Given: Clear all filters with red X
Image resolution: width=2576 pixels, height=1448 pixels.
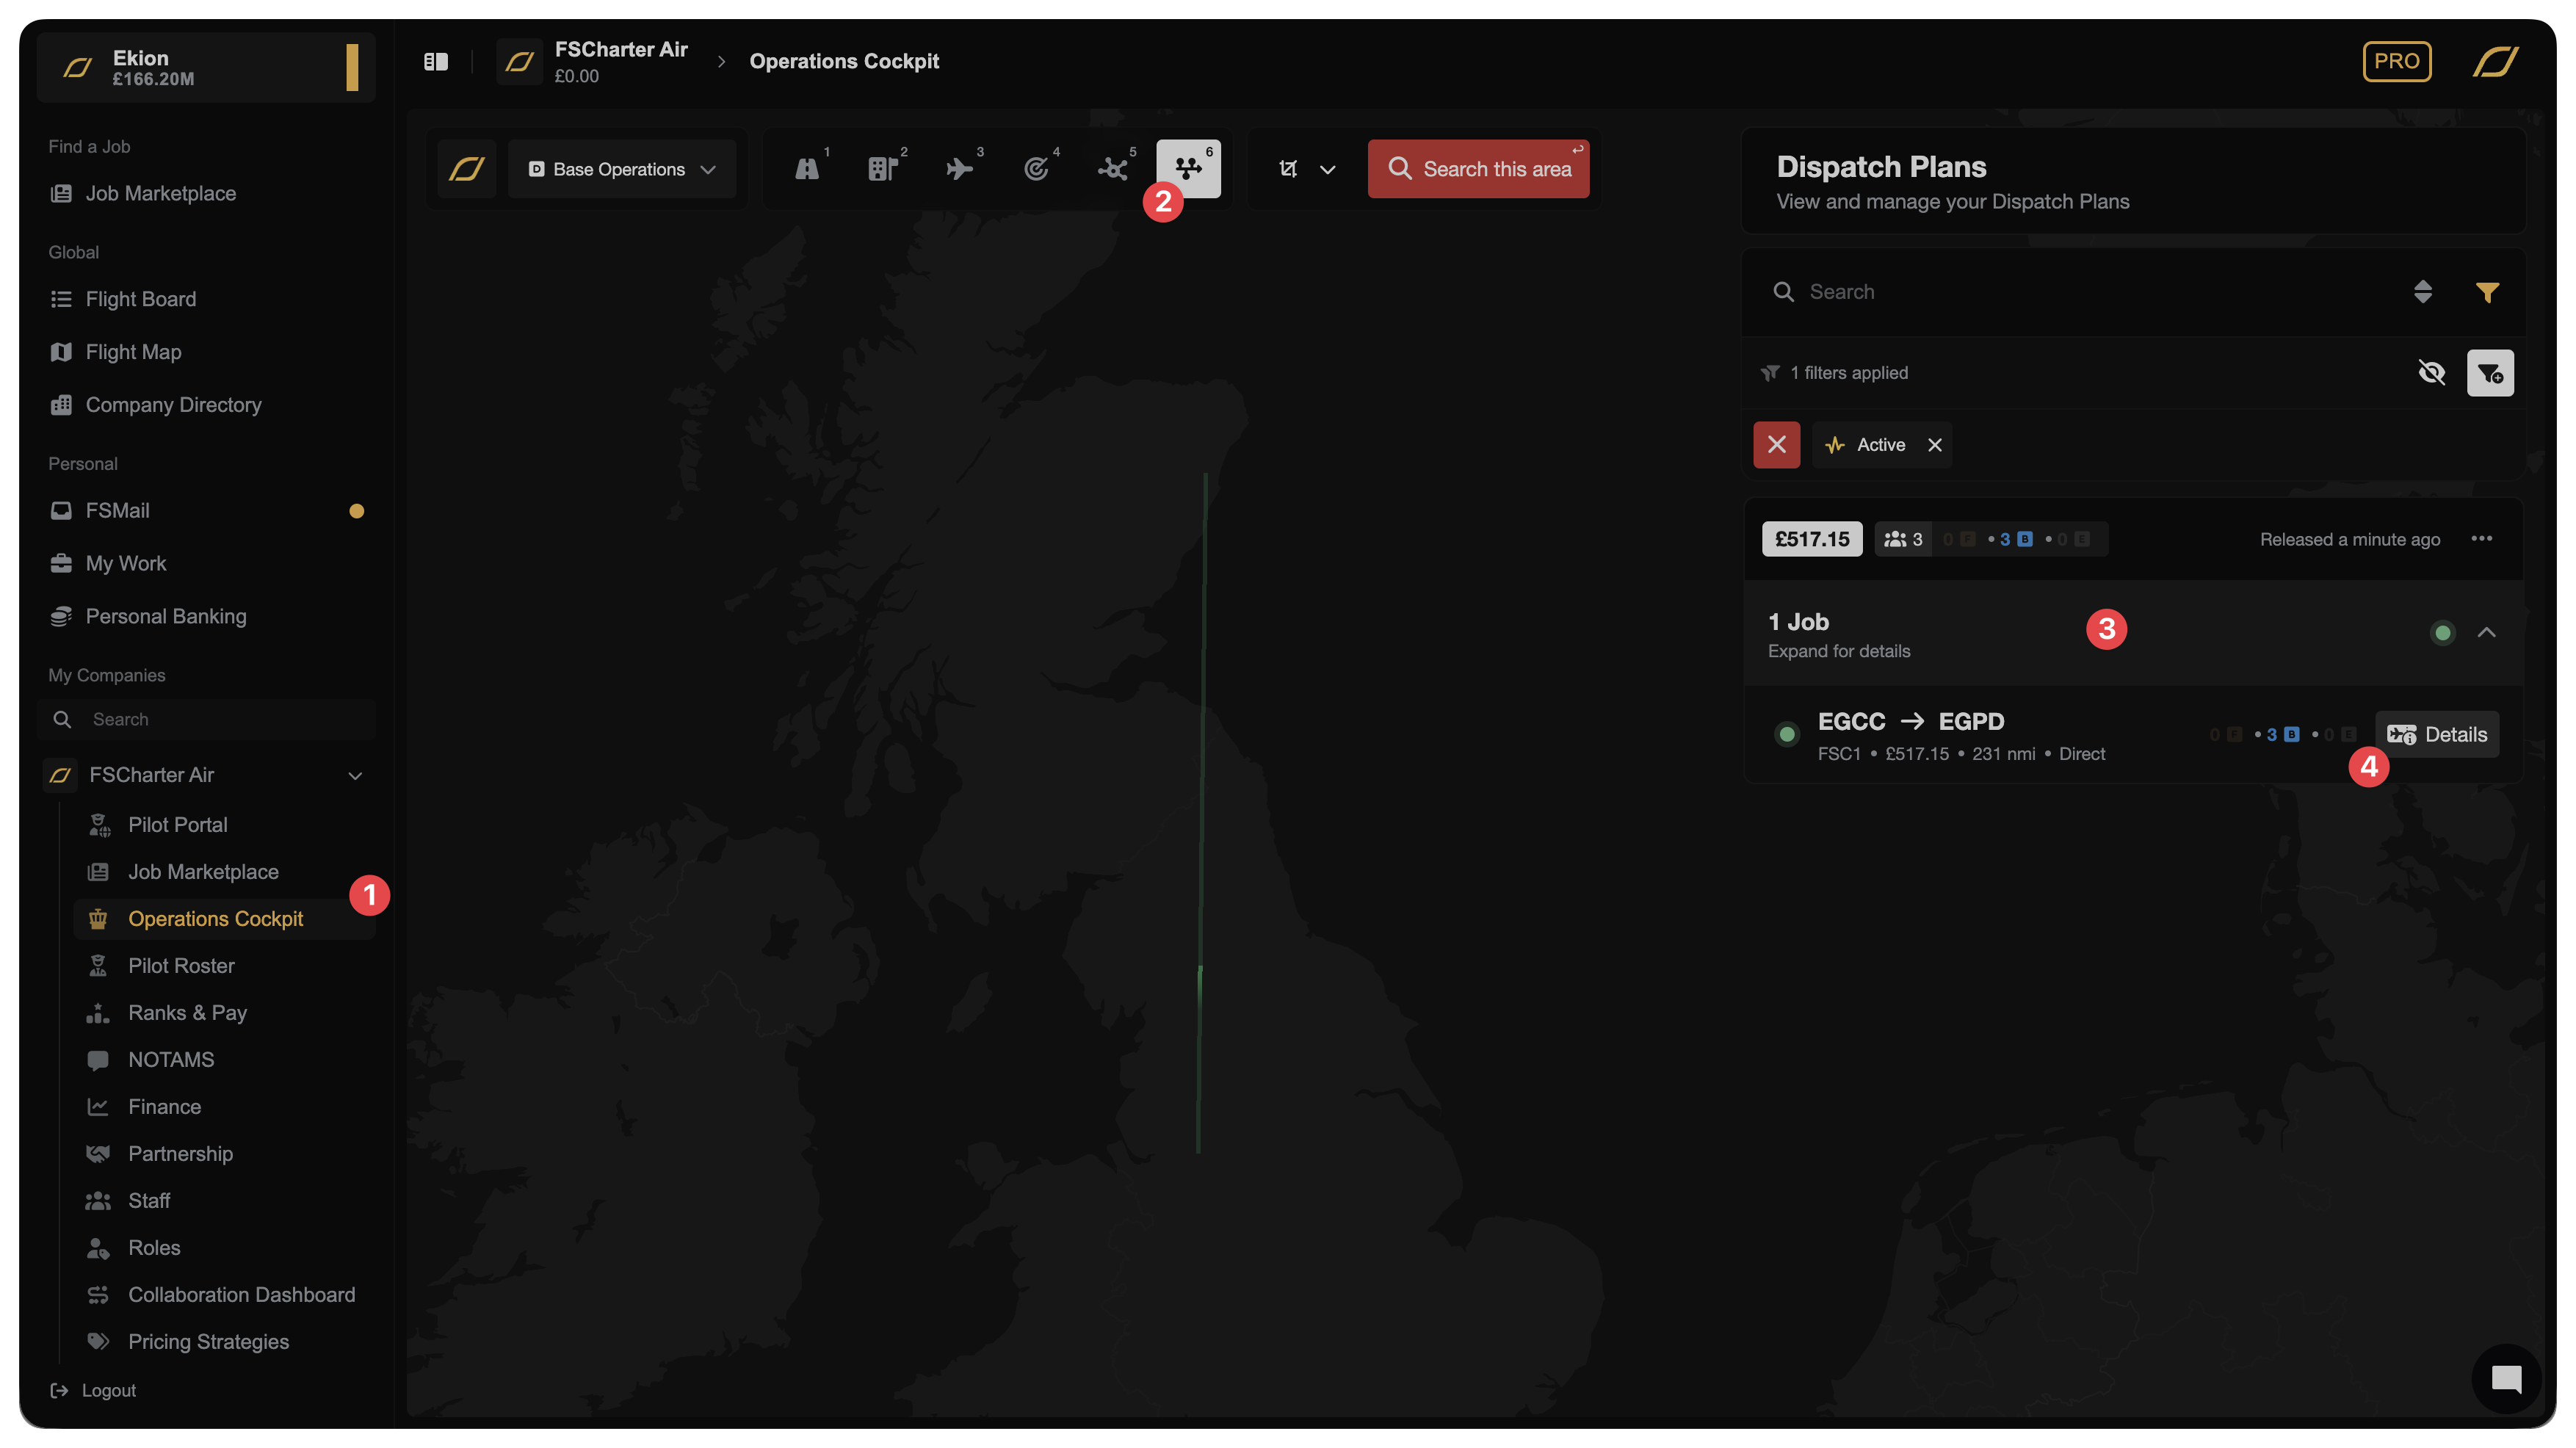Looking at the screenshot, I should tap(1776, 445).
